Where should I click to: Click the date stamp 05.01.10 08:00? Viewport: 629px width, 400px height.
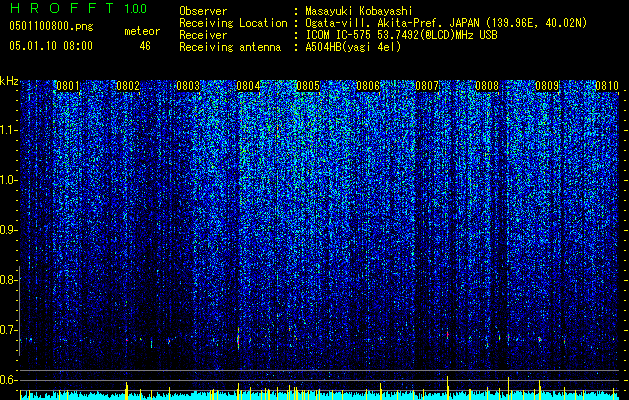[x=51, y=46]
